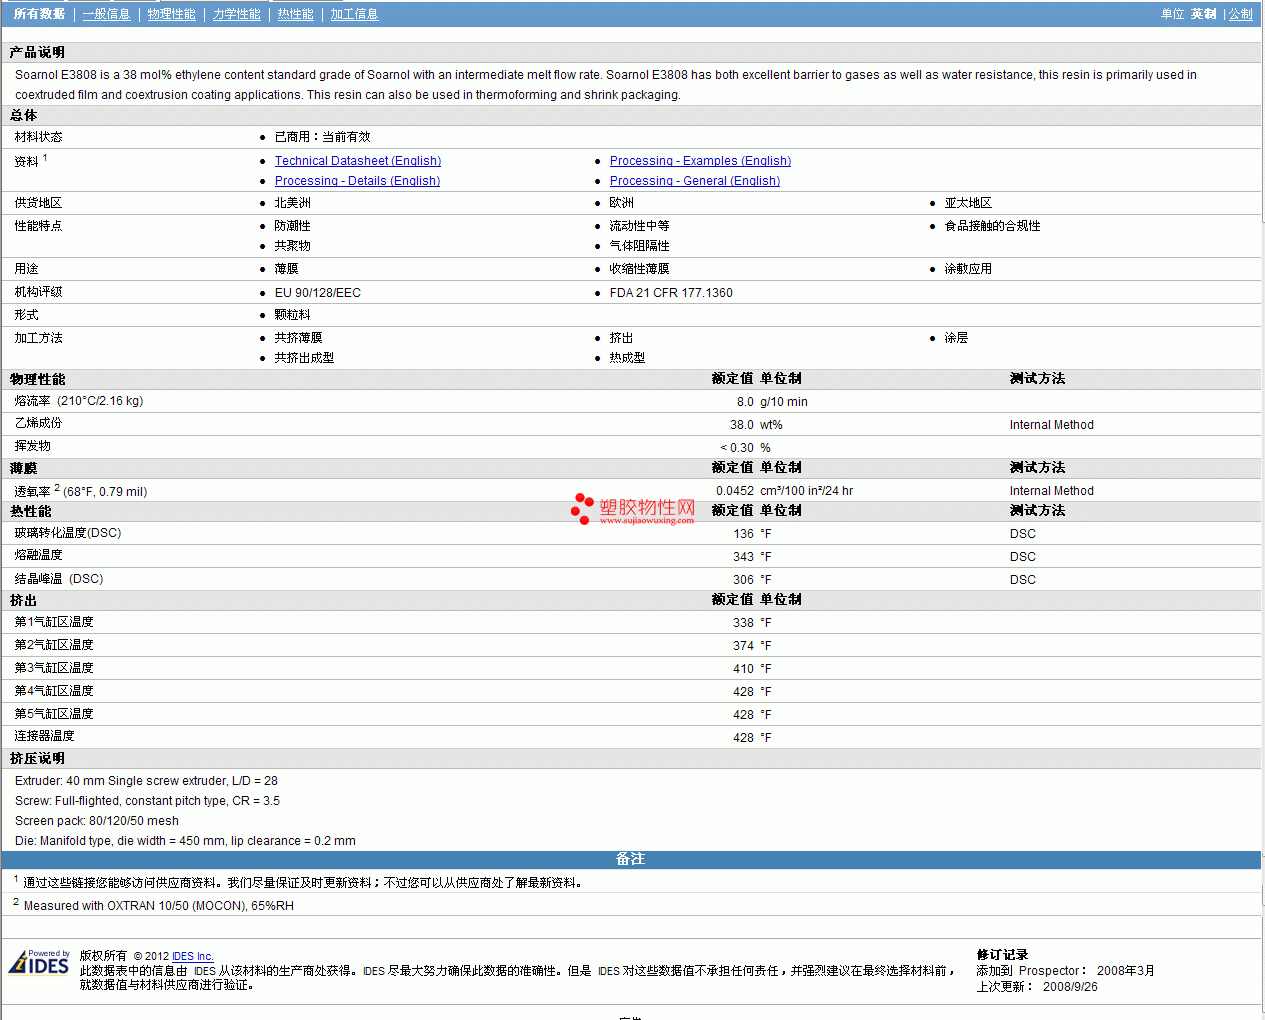The width and height of the screenshot is (1265, 1020).
Task: Open the Processing - General (English) link
Action: [695, 181]
